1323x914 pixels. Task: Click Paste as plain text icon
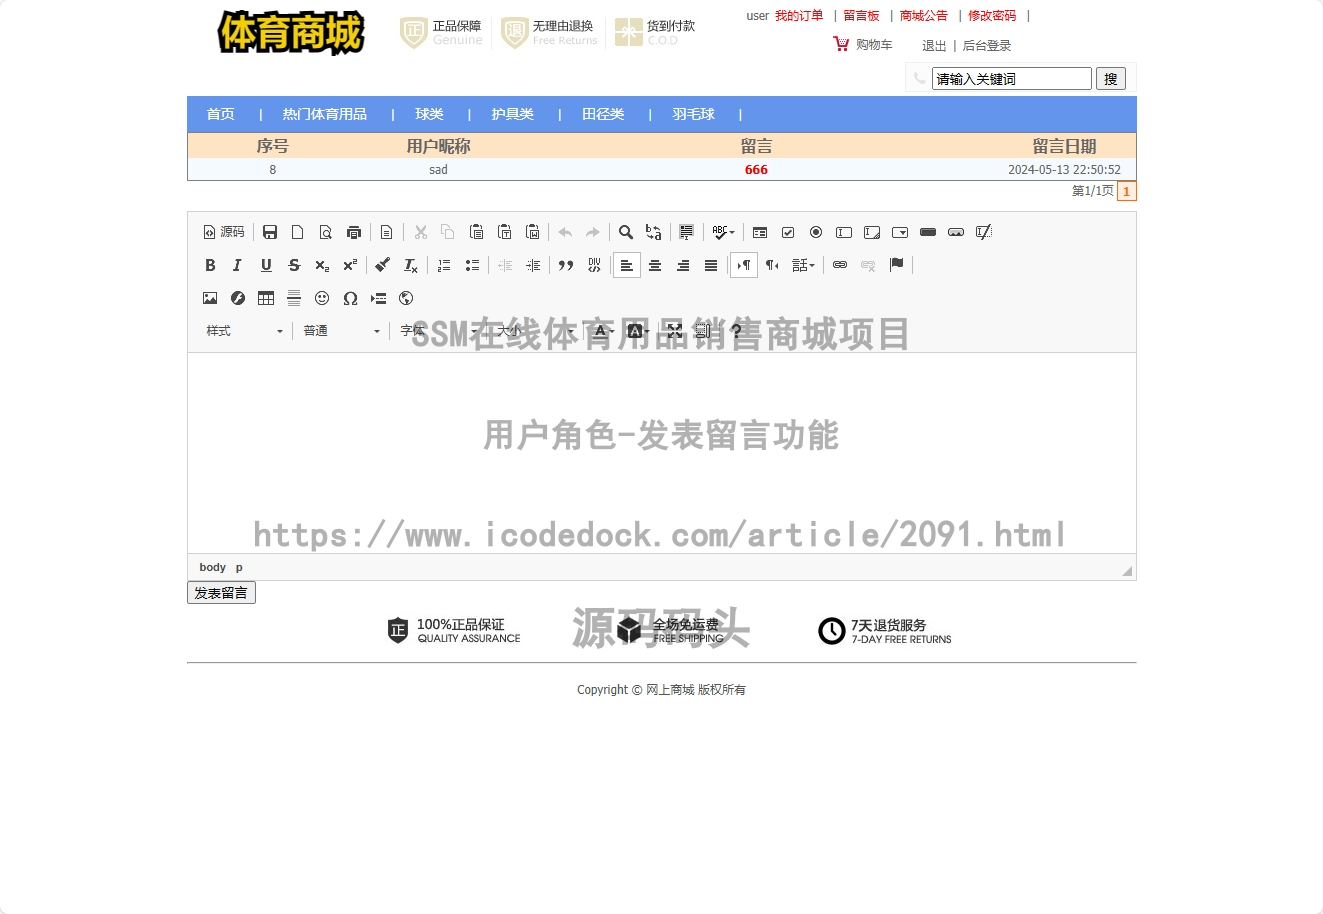click(505, 232)
